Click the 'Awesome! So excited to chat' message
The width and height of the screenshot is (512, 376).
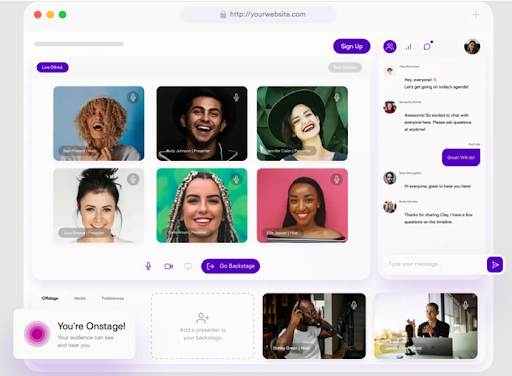click(438, 122)
